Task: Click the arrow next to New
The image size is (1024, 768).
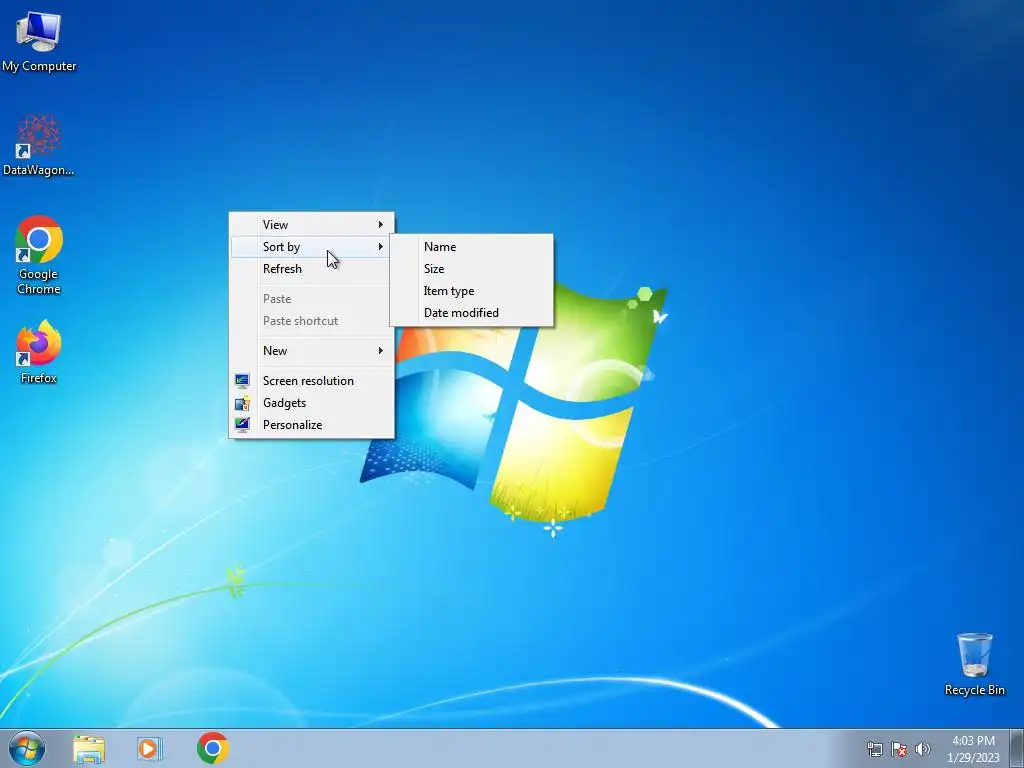Action: coord(381,351)
